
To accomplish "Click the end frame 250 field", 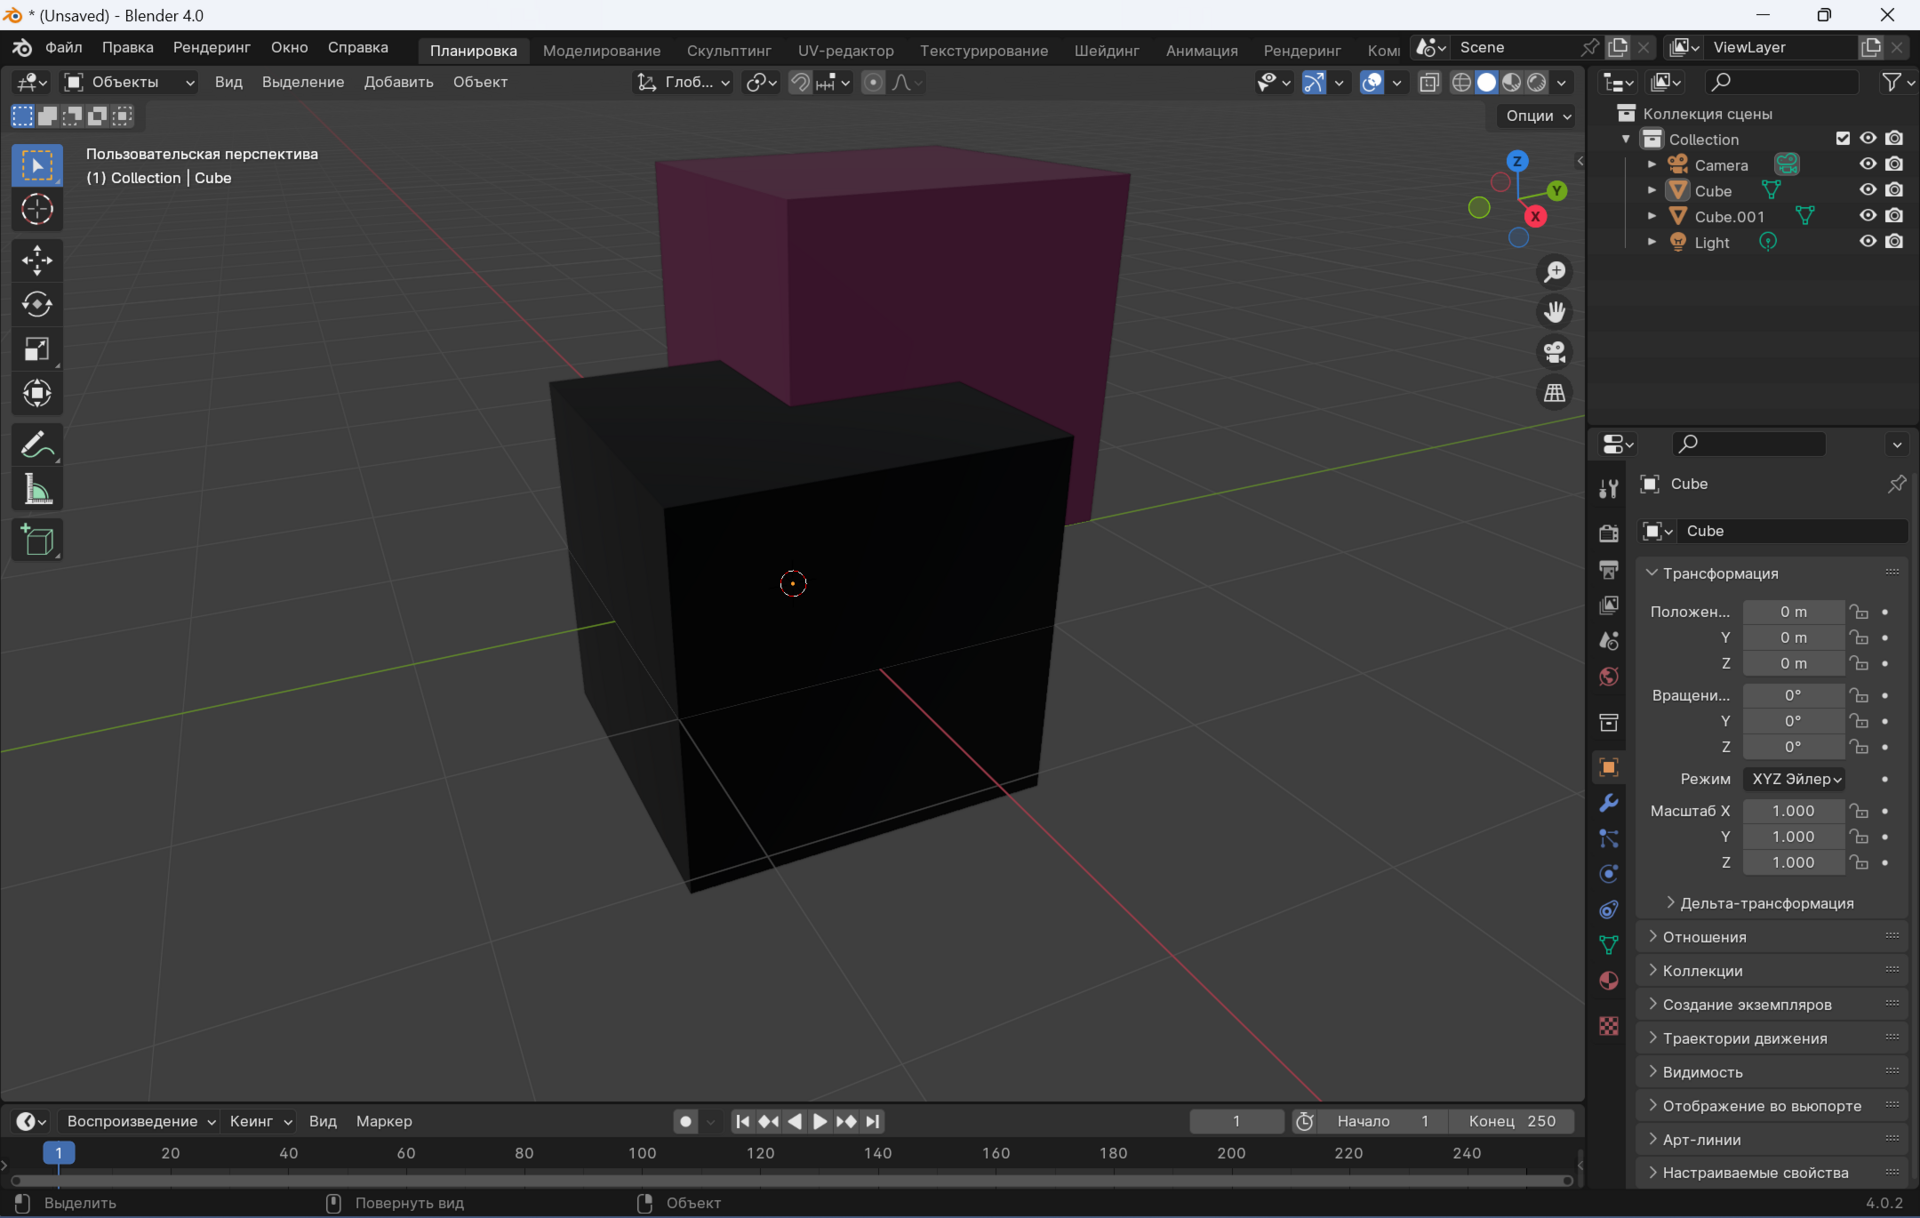I will [1514, 1121].
